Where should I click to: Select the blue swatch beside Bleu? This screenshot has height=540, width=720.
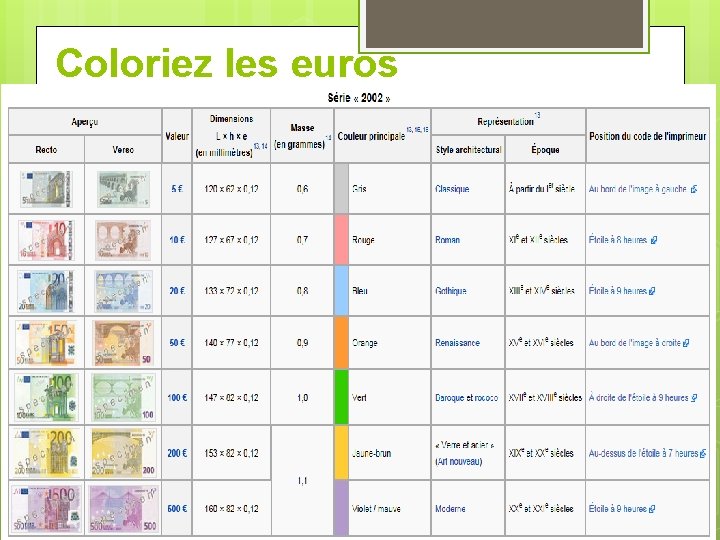pyautogui.click(x=341, y=291)
